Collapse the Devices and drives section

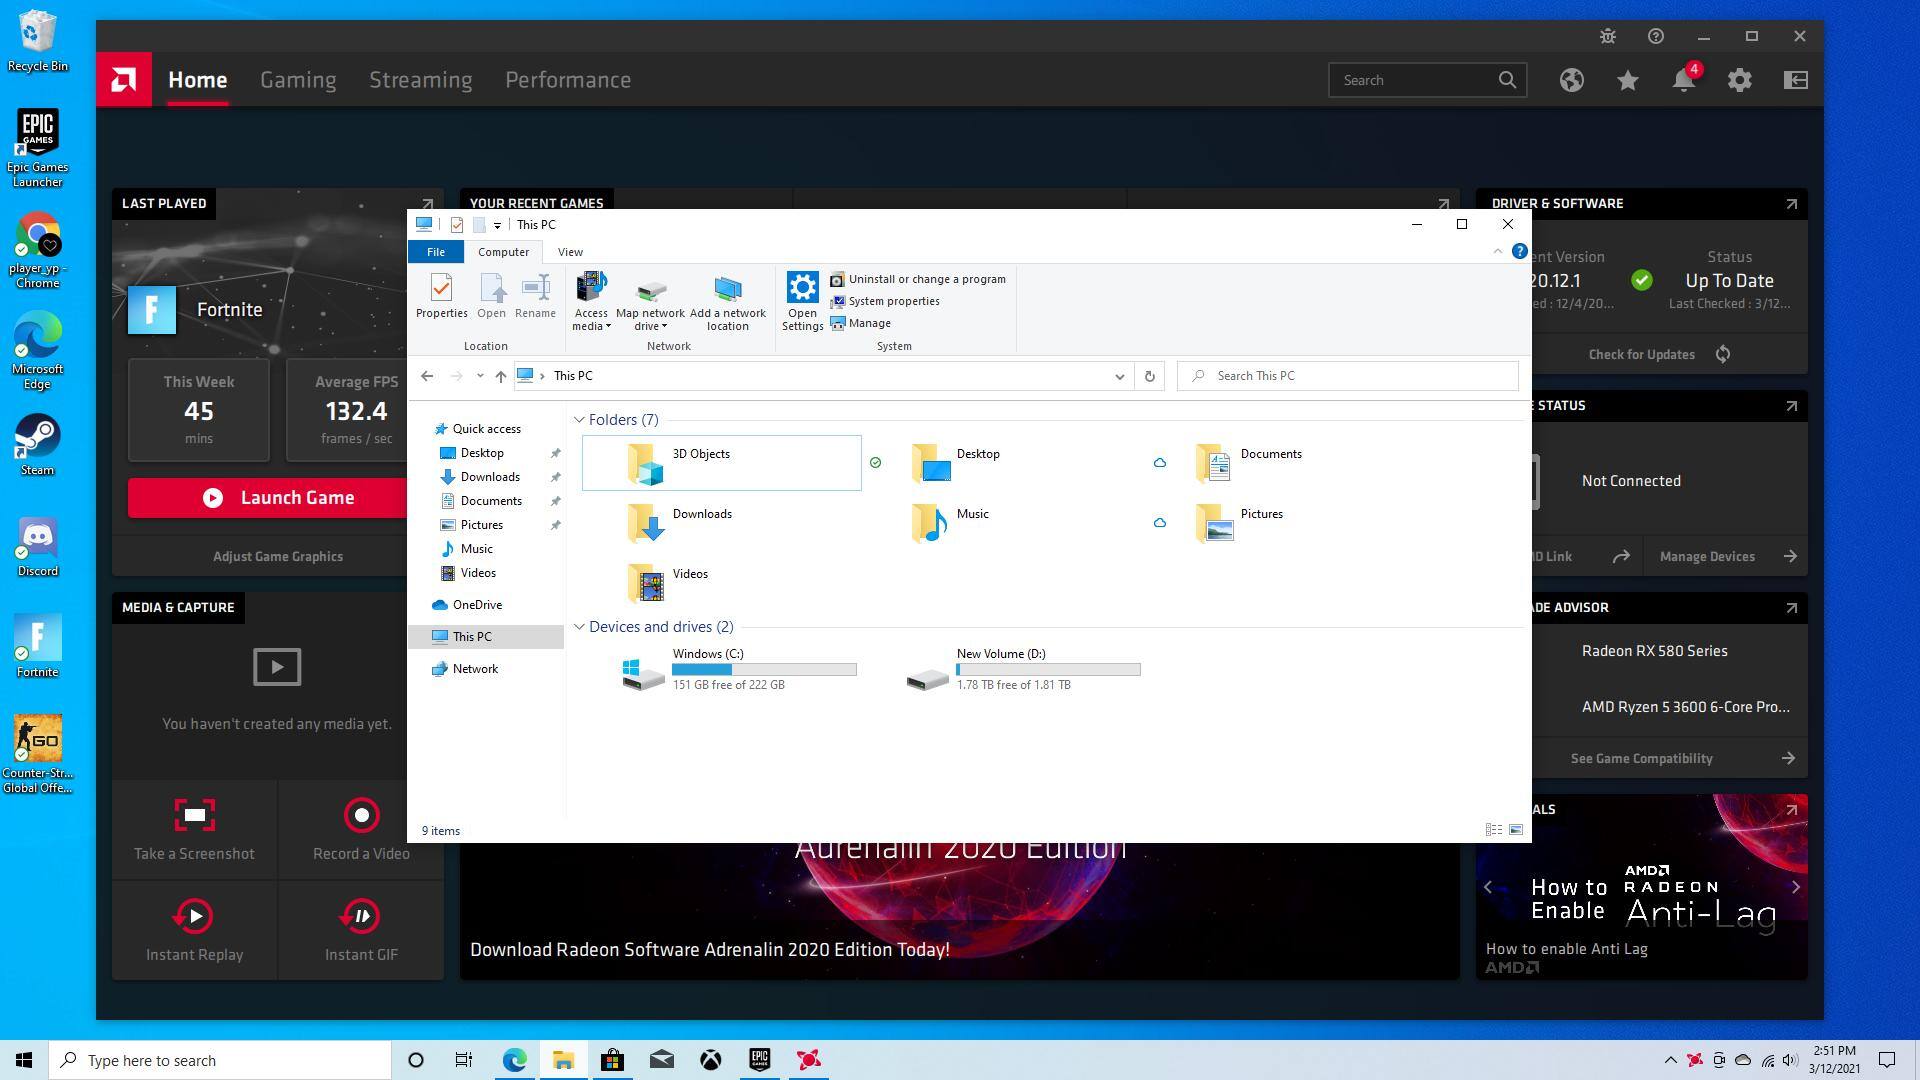(579, 627)
